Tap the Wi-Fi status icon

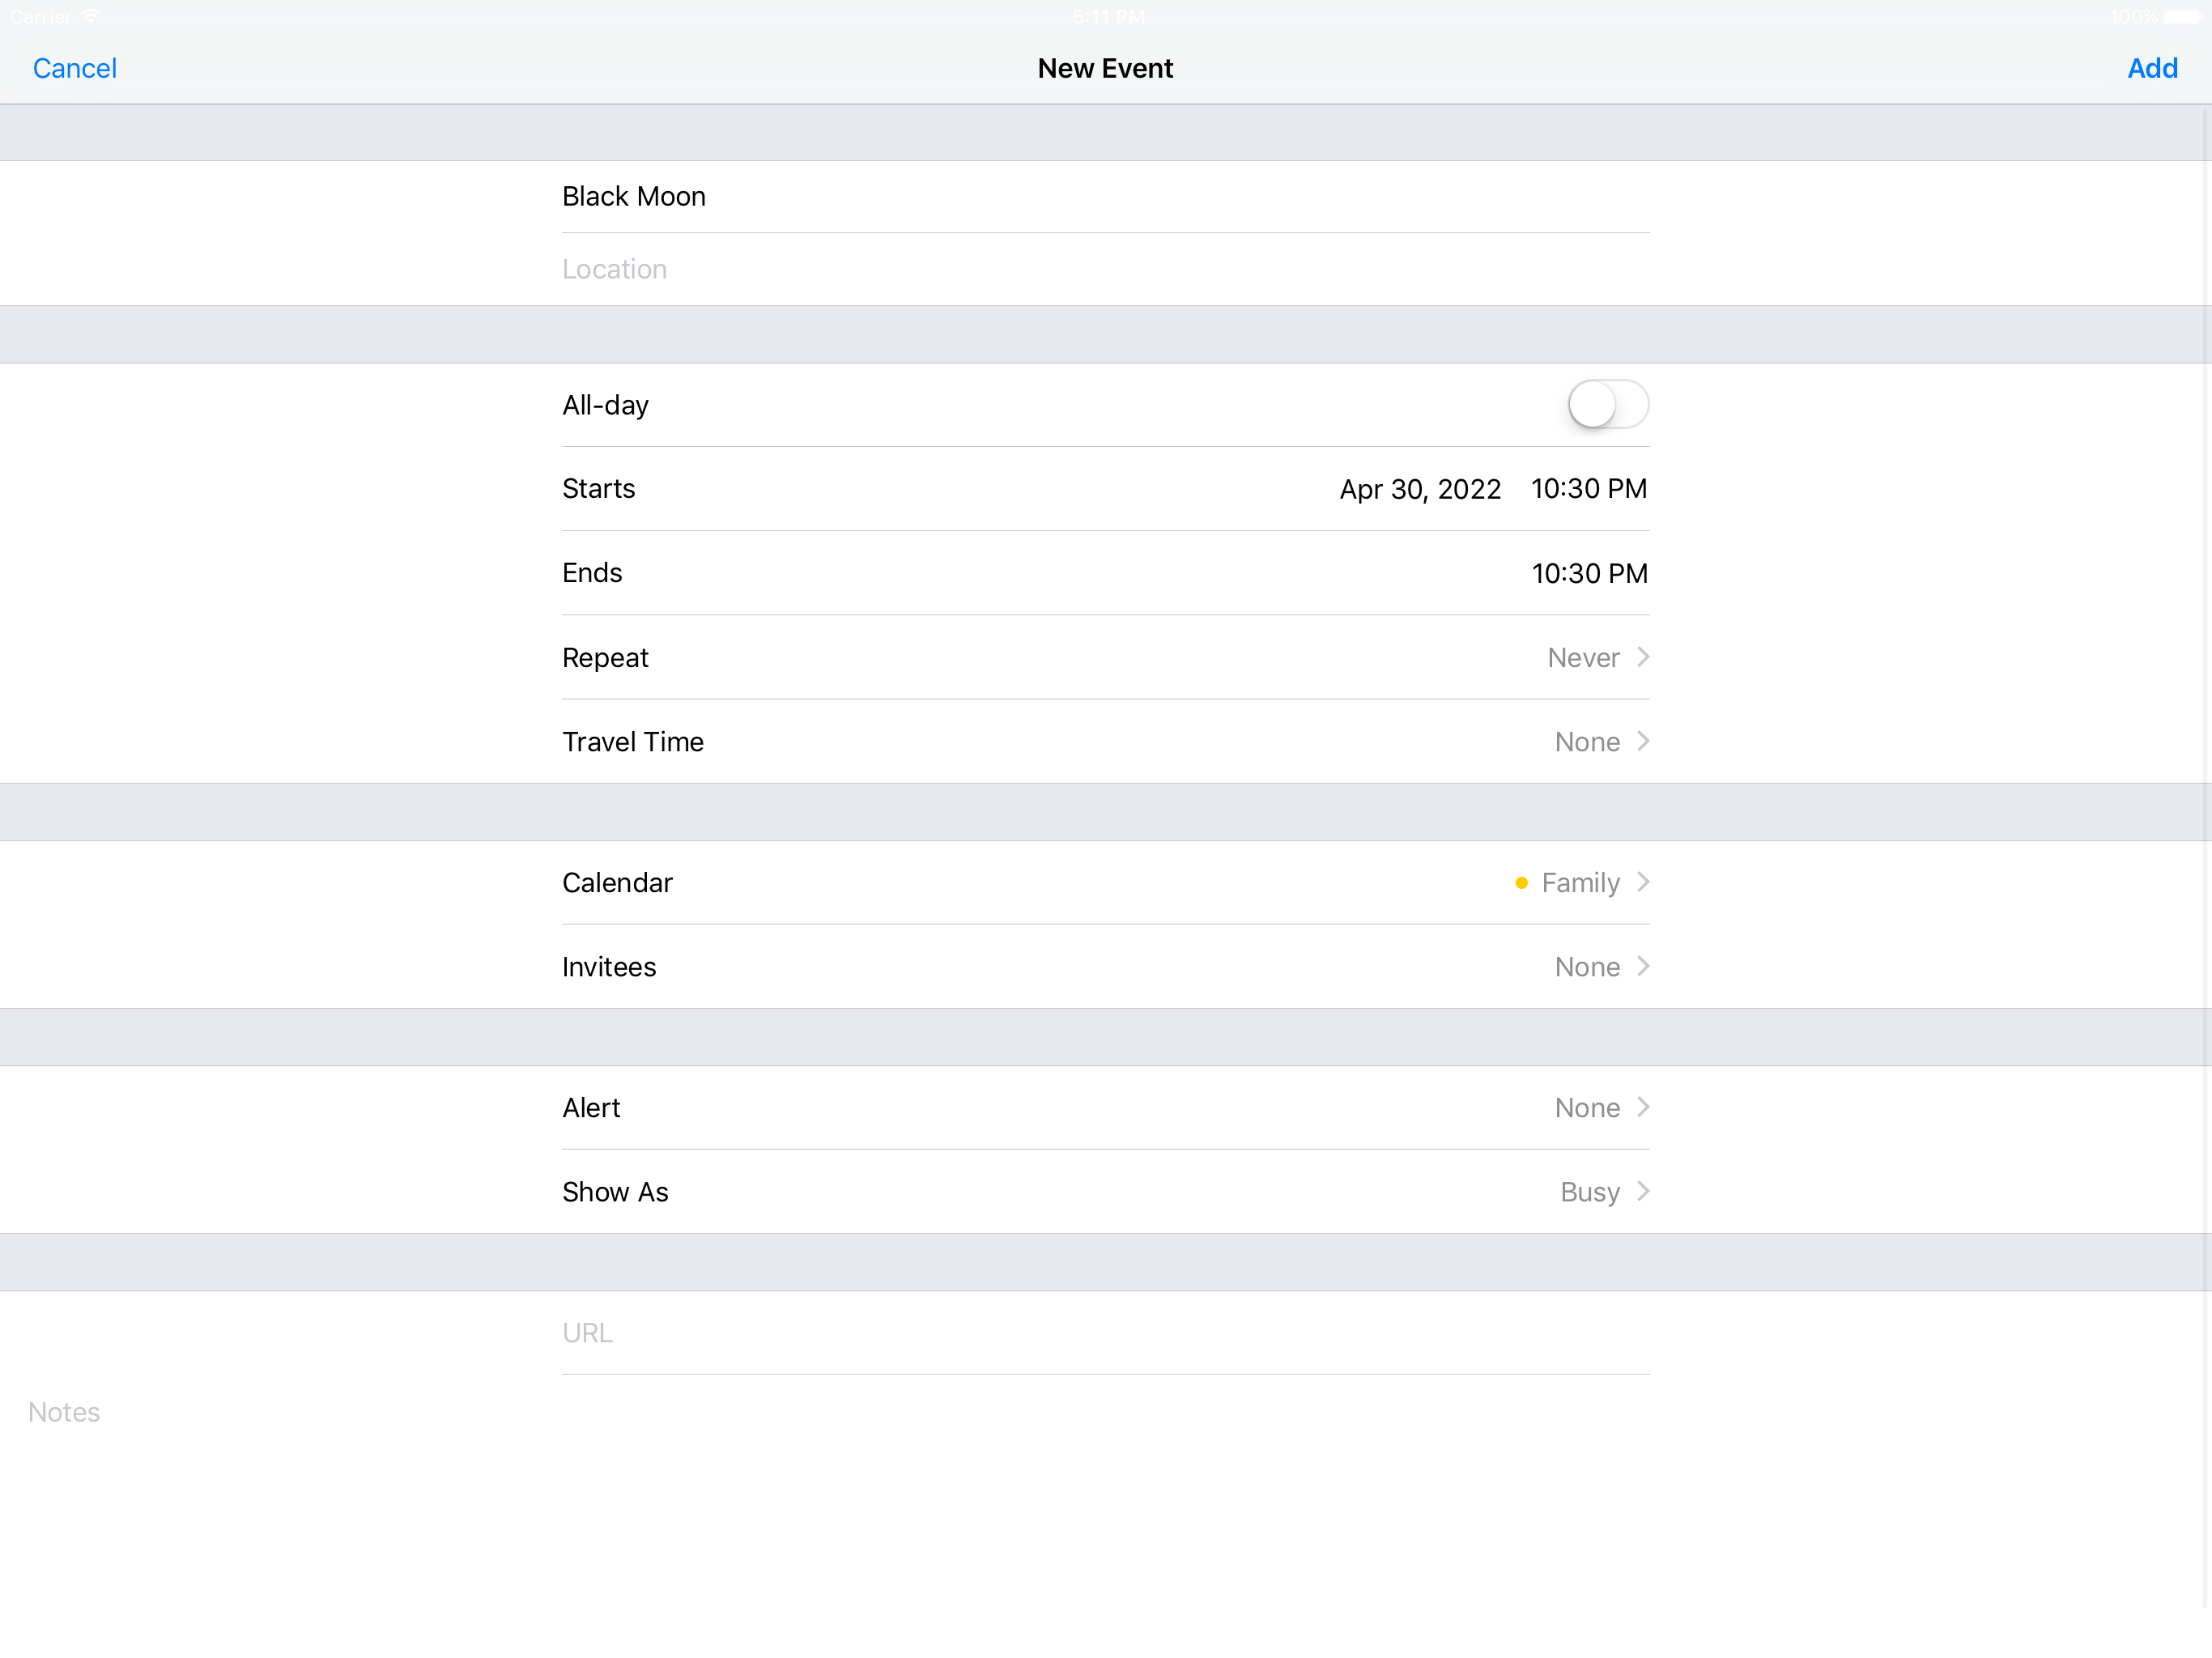(x=92, y=16)
